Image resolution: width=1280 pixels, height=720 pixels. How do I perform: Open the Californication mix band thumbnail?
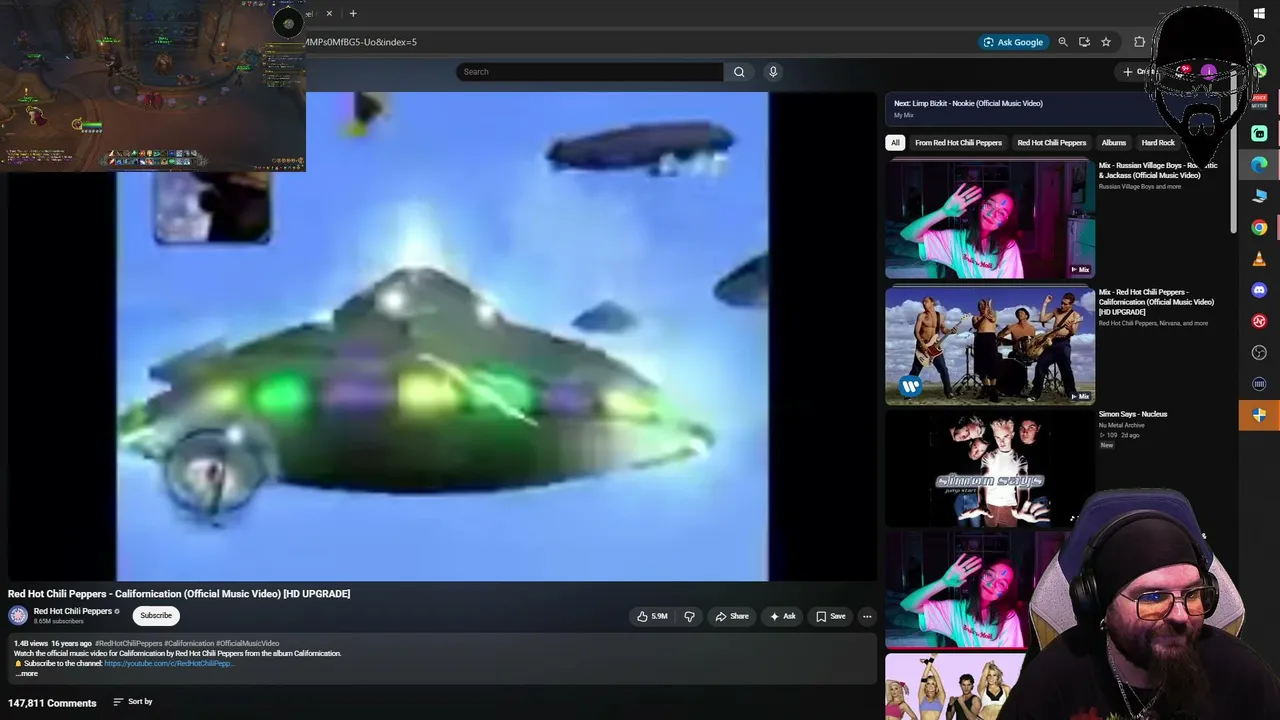coord(990,346)
